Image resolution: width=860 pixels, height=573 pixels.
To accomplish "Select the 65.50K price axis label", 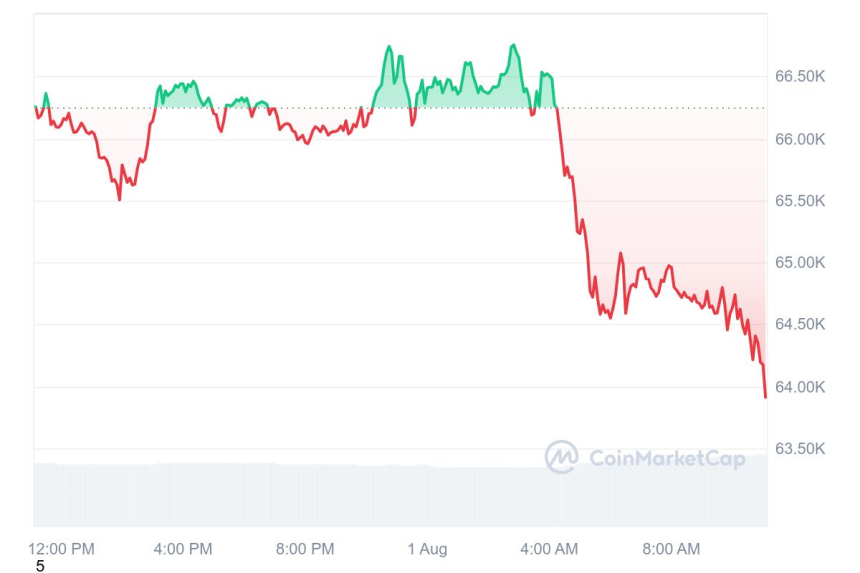I will coord(800,201).
